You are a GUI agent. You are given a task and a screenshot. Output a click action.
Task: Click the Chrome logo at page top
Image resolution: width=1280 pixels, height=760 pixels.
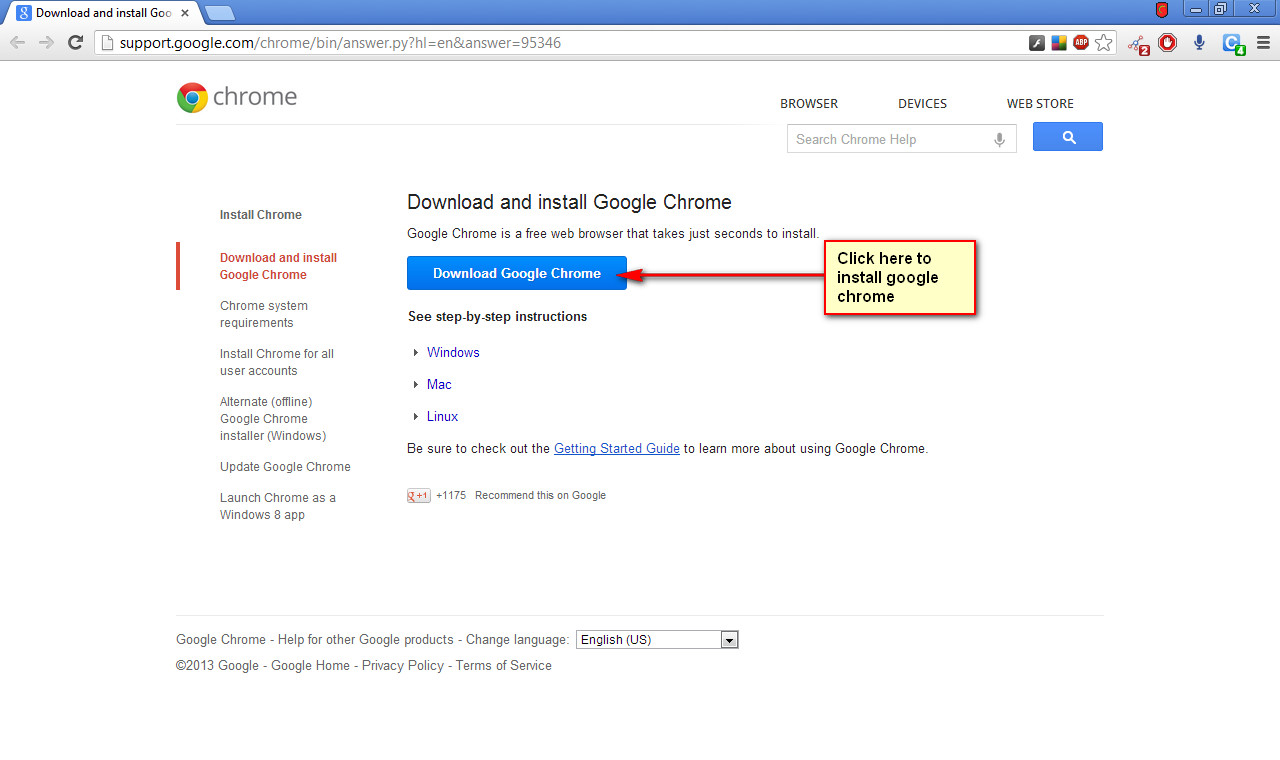[237, 97]
